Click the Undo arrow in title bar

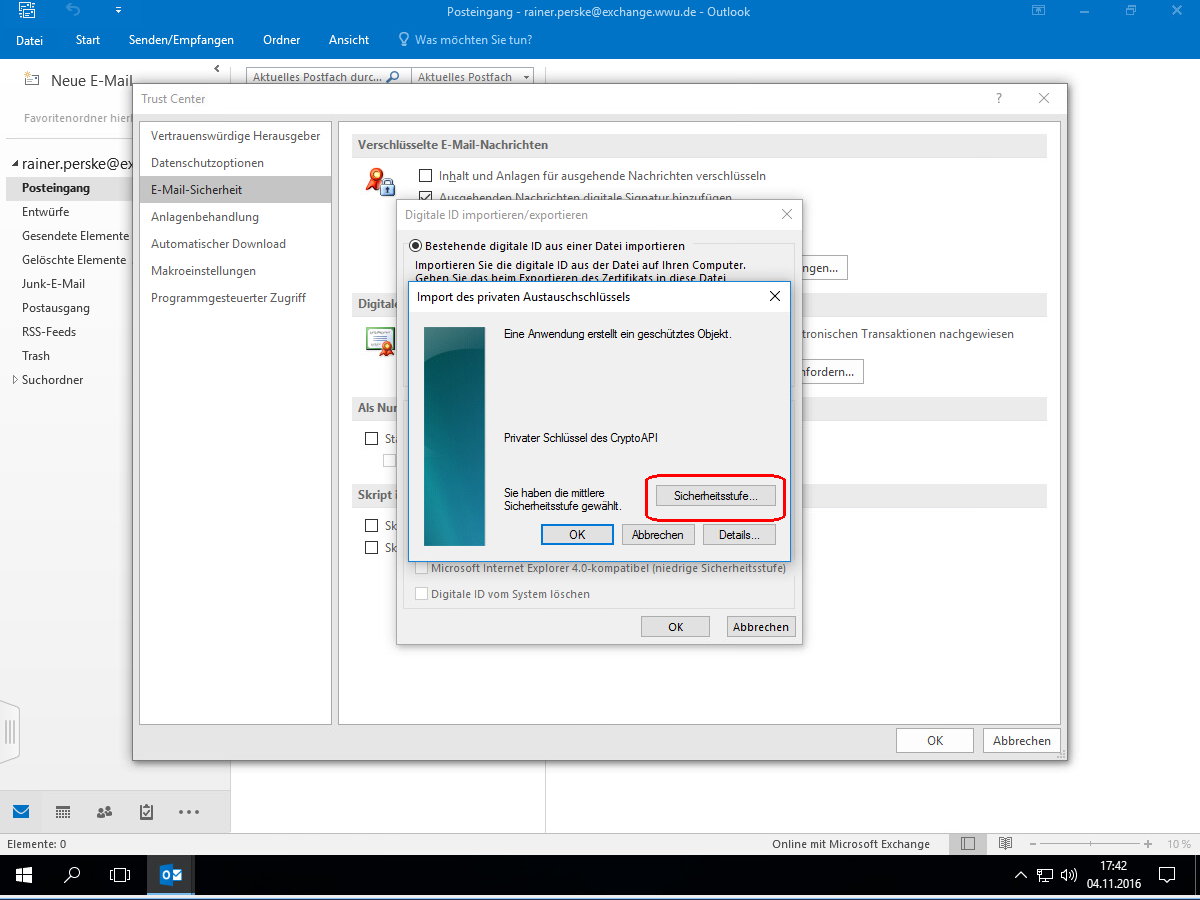point(73,11)
